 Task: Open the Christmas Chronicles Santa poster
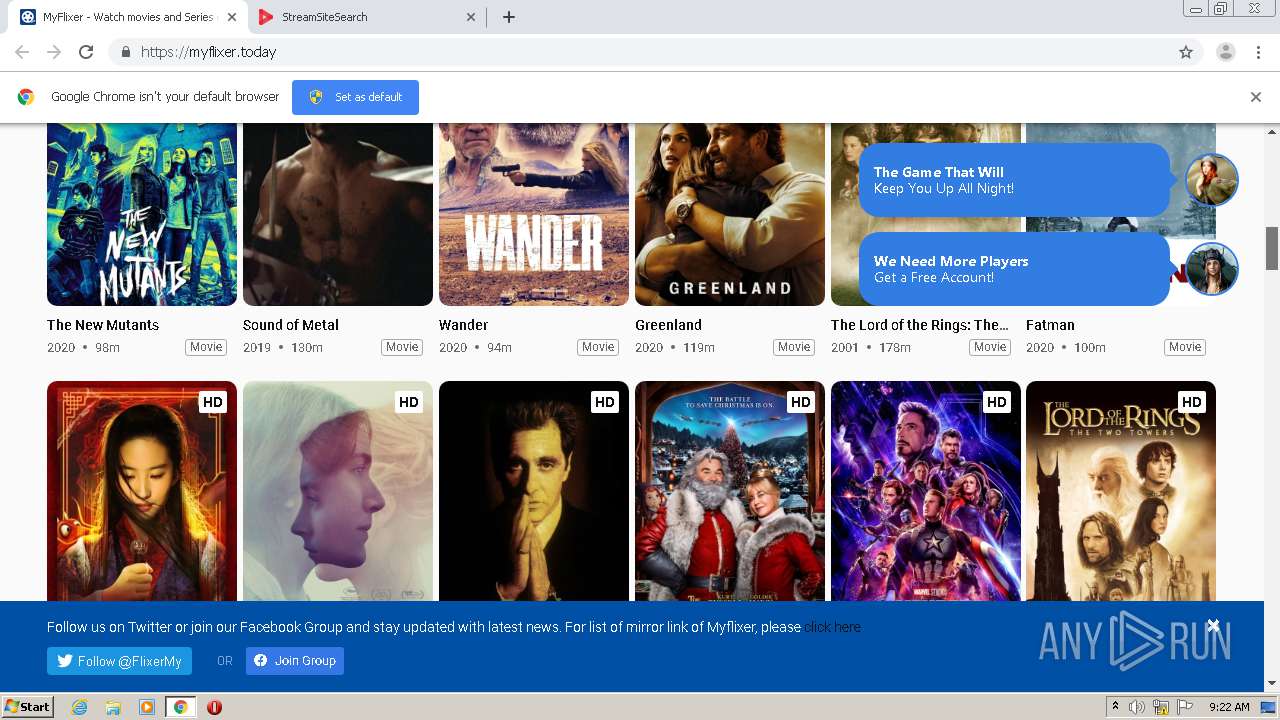pyautogui.click(x=730, y=491)
